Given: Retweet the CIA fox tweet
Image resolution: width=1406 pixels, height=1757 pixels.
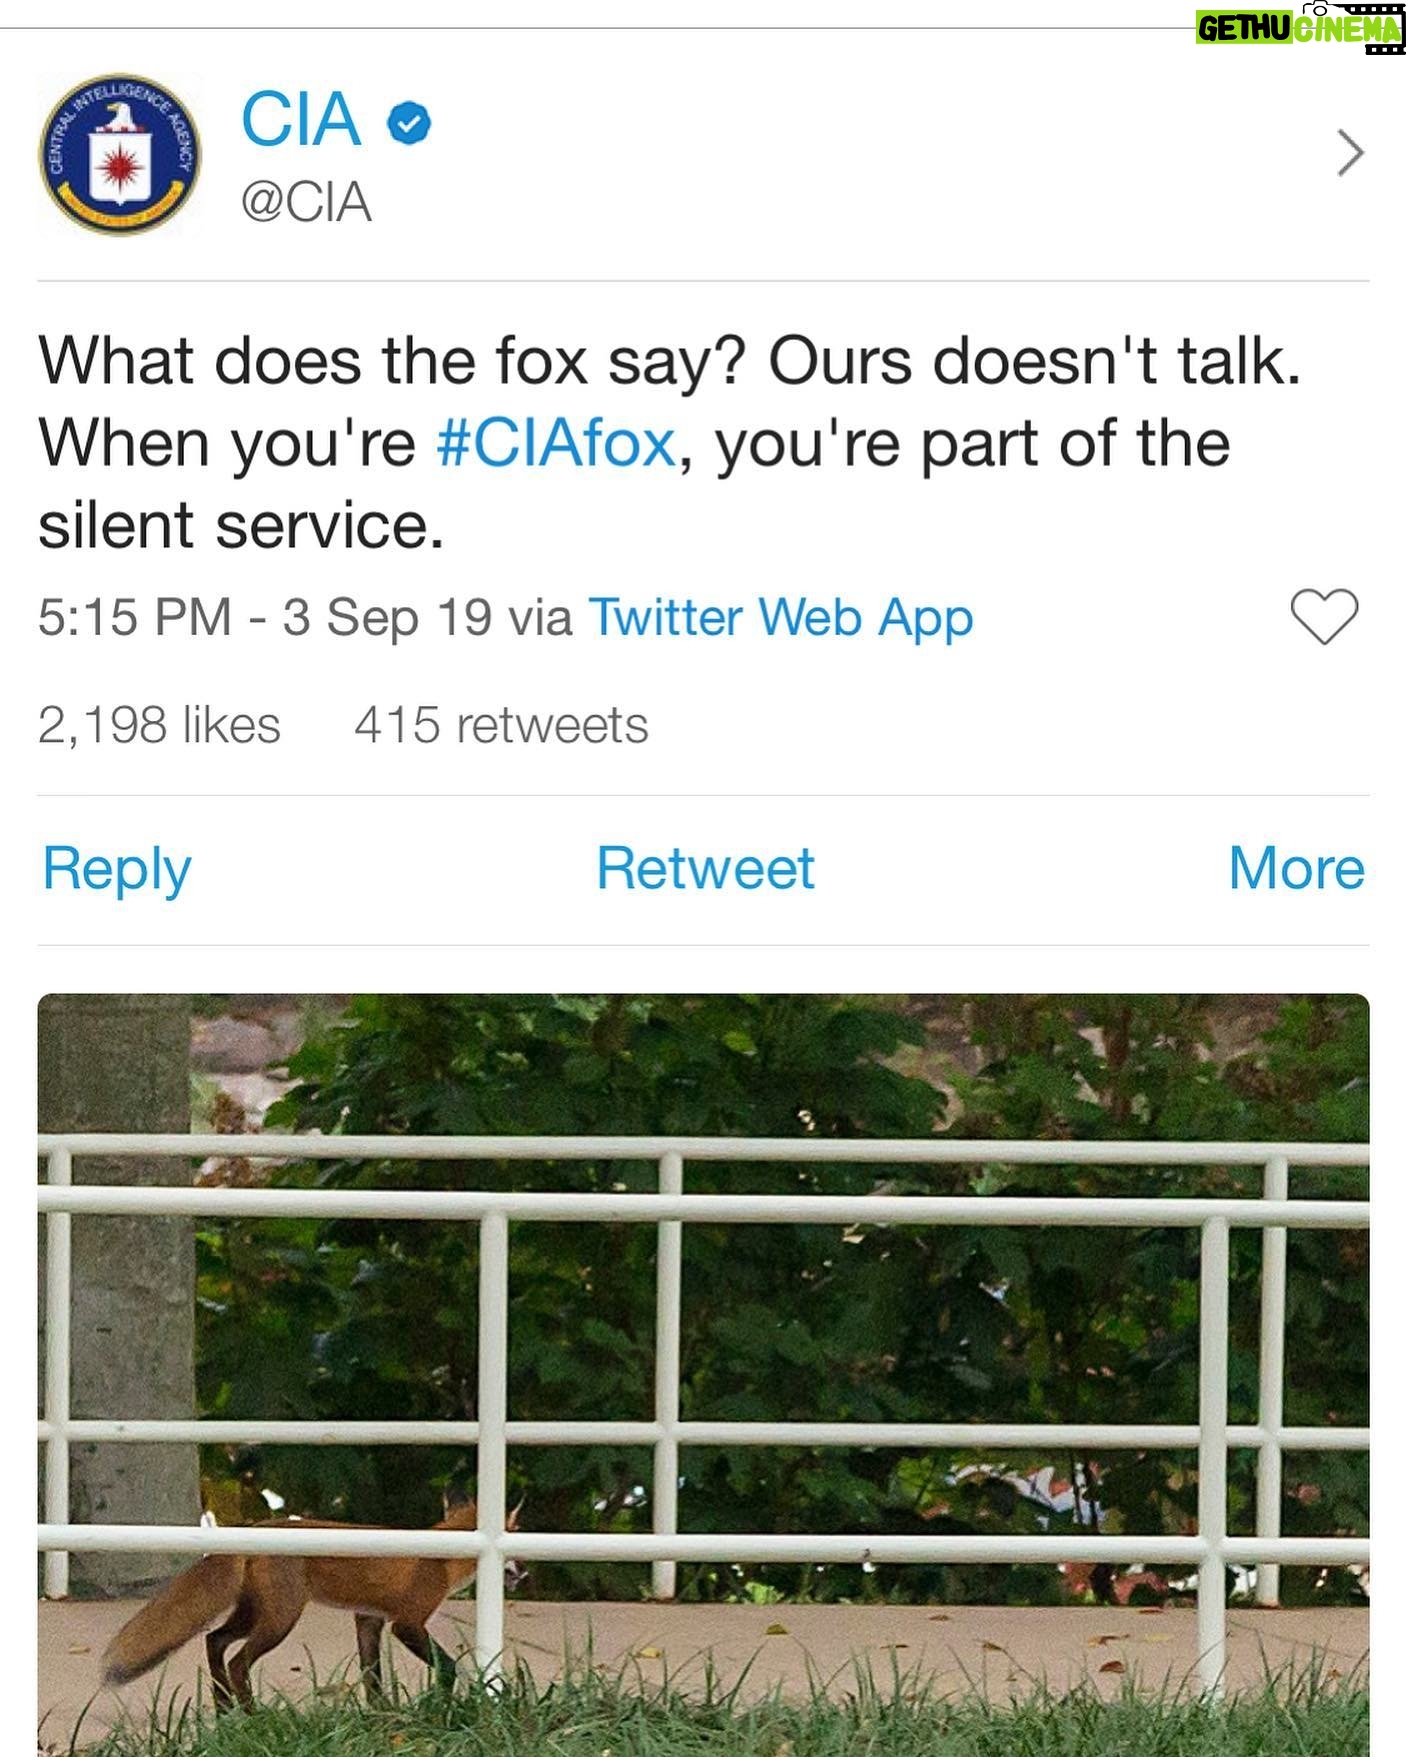Looking at the screenshot, I should pos(705,868).
